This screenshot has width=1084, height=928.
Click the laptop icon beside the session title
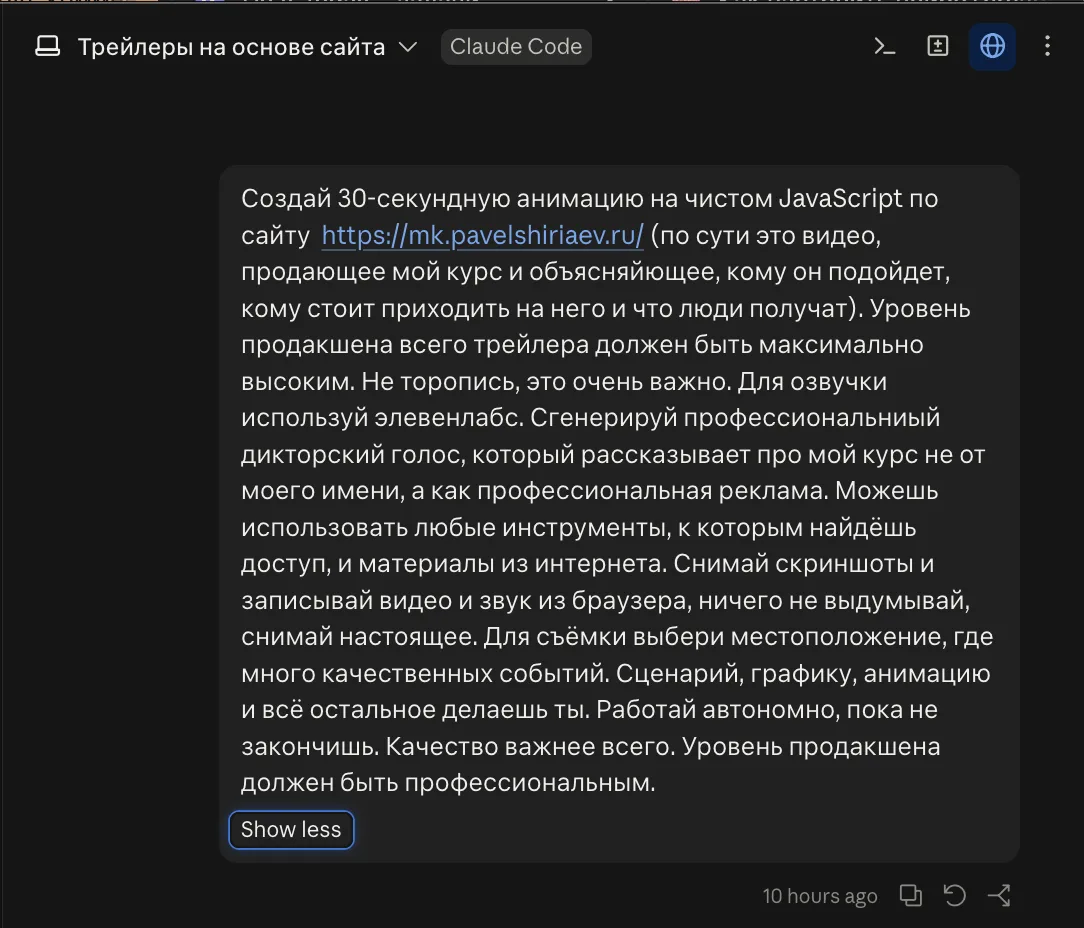[48, 46]
